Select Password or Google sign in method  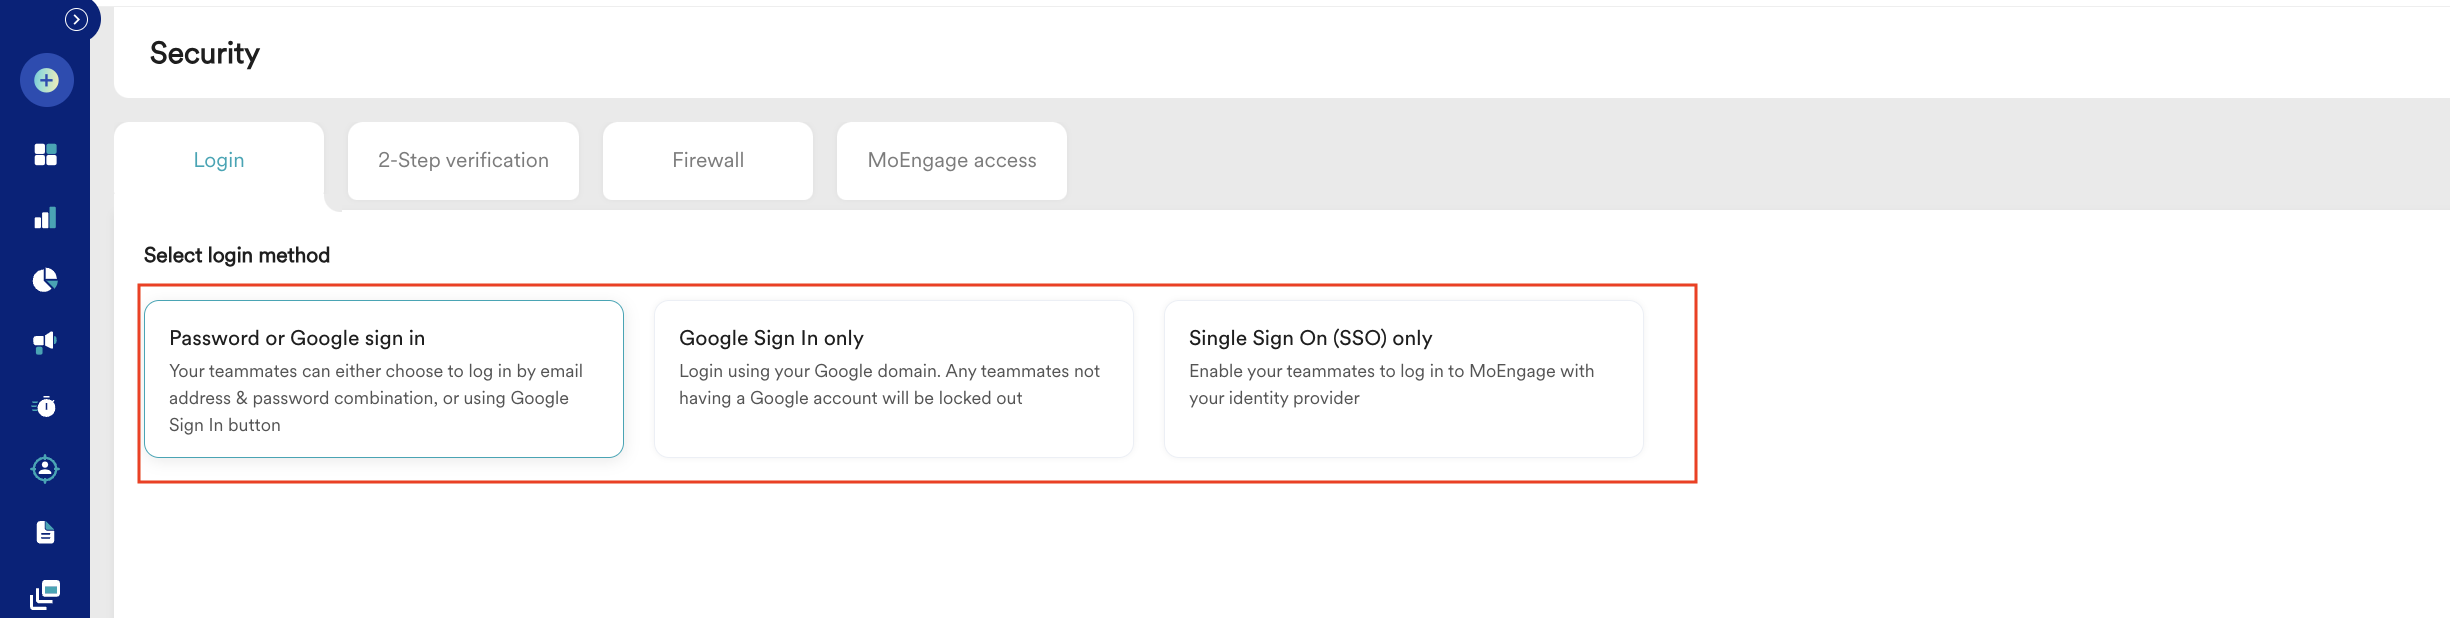coord(384,379)
